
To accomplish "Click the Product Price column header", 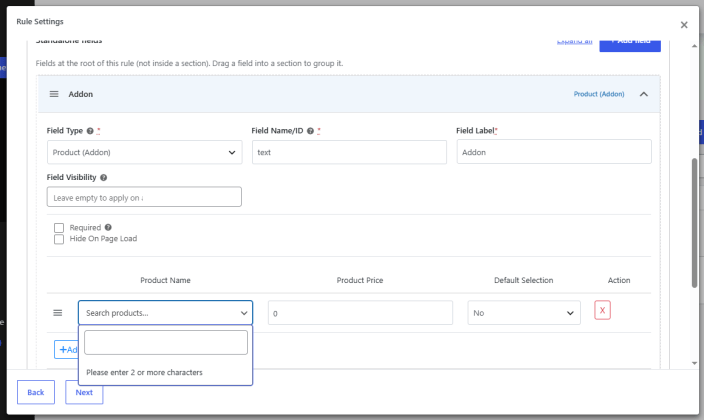I will (360, 280).
